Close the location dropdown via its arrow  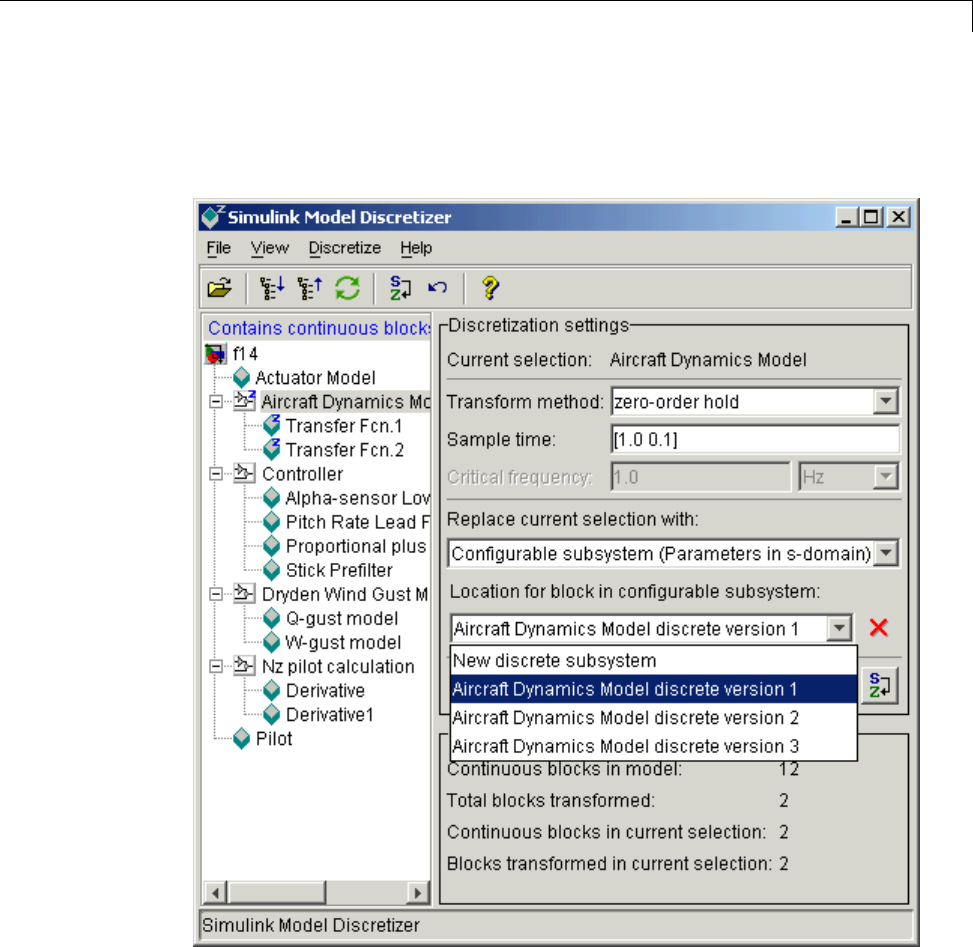[839, 628]
